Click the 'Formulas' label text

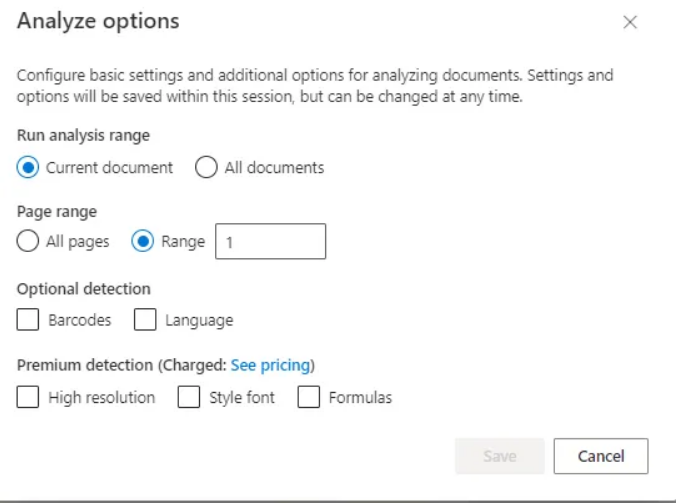[360, 398]
